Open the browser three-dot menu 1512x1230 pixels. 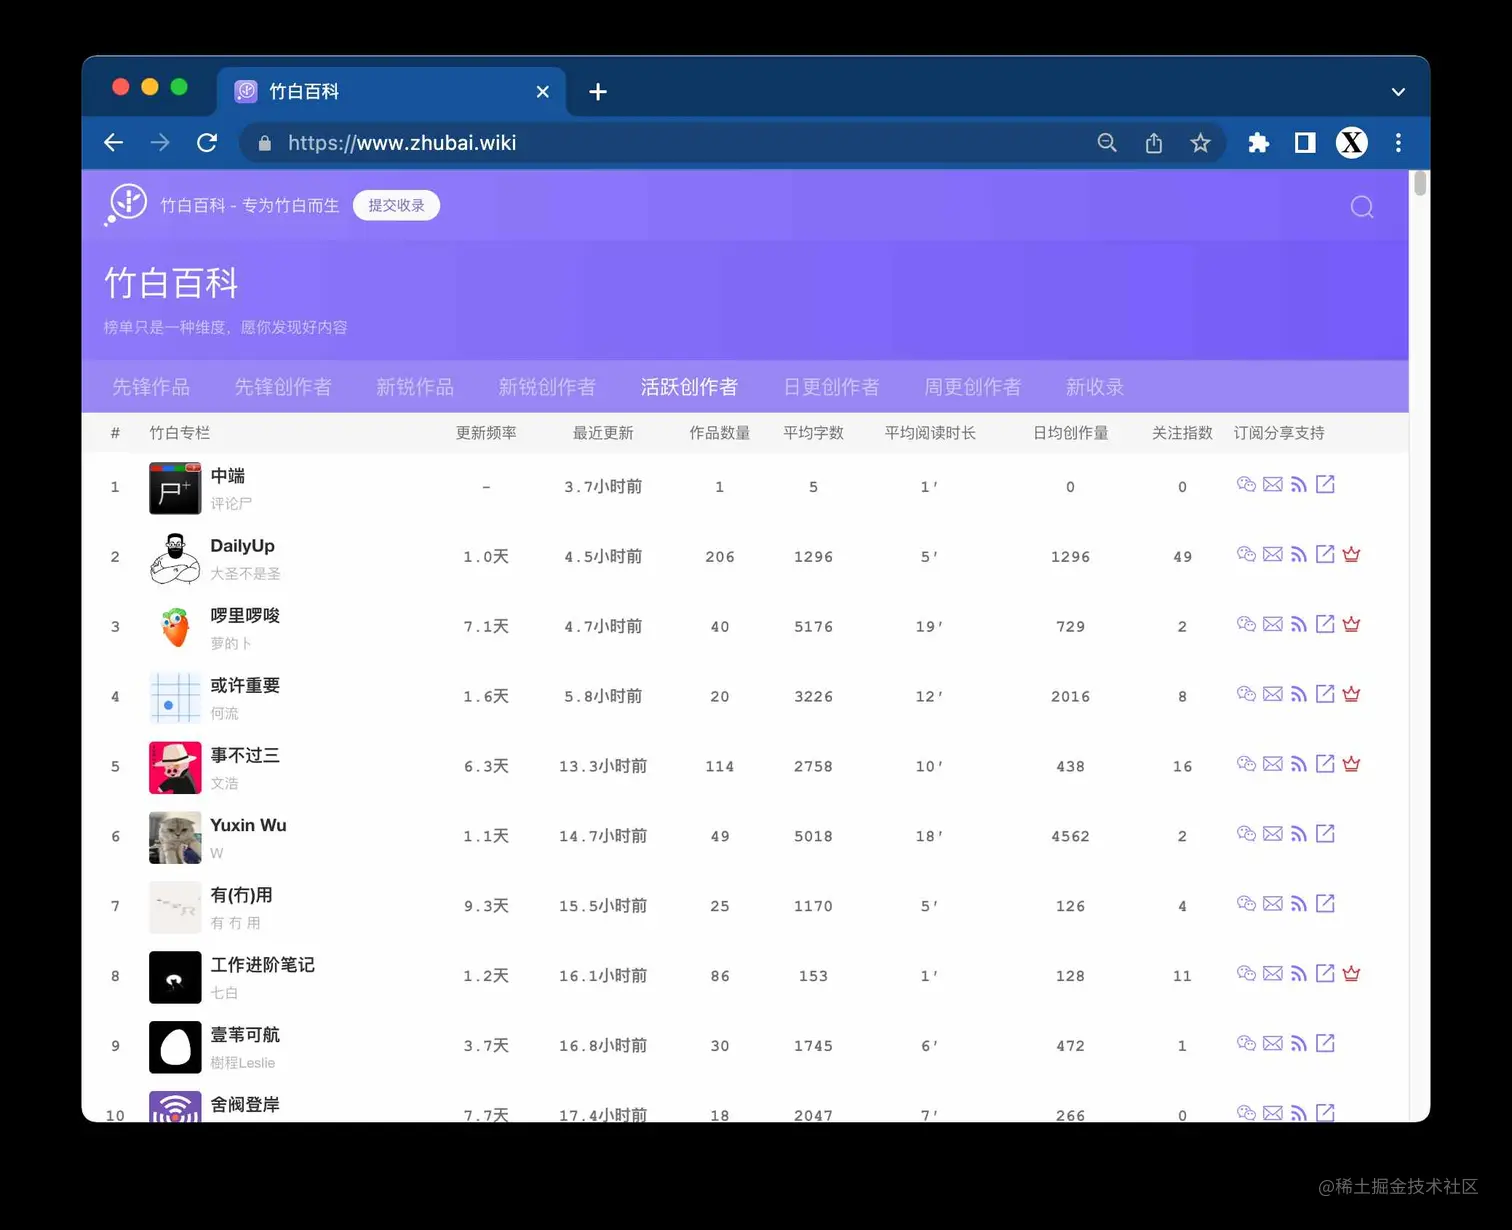click(x=1398, y=143)
